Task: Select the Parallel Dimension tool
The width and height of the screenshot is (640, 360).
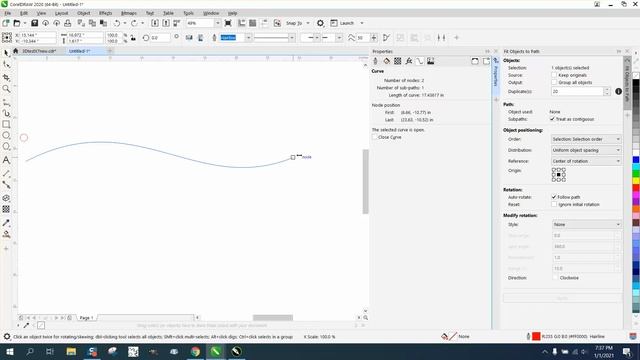Action: [x=6, y=173]
